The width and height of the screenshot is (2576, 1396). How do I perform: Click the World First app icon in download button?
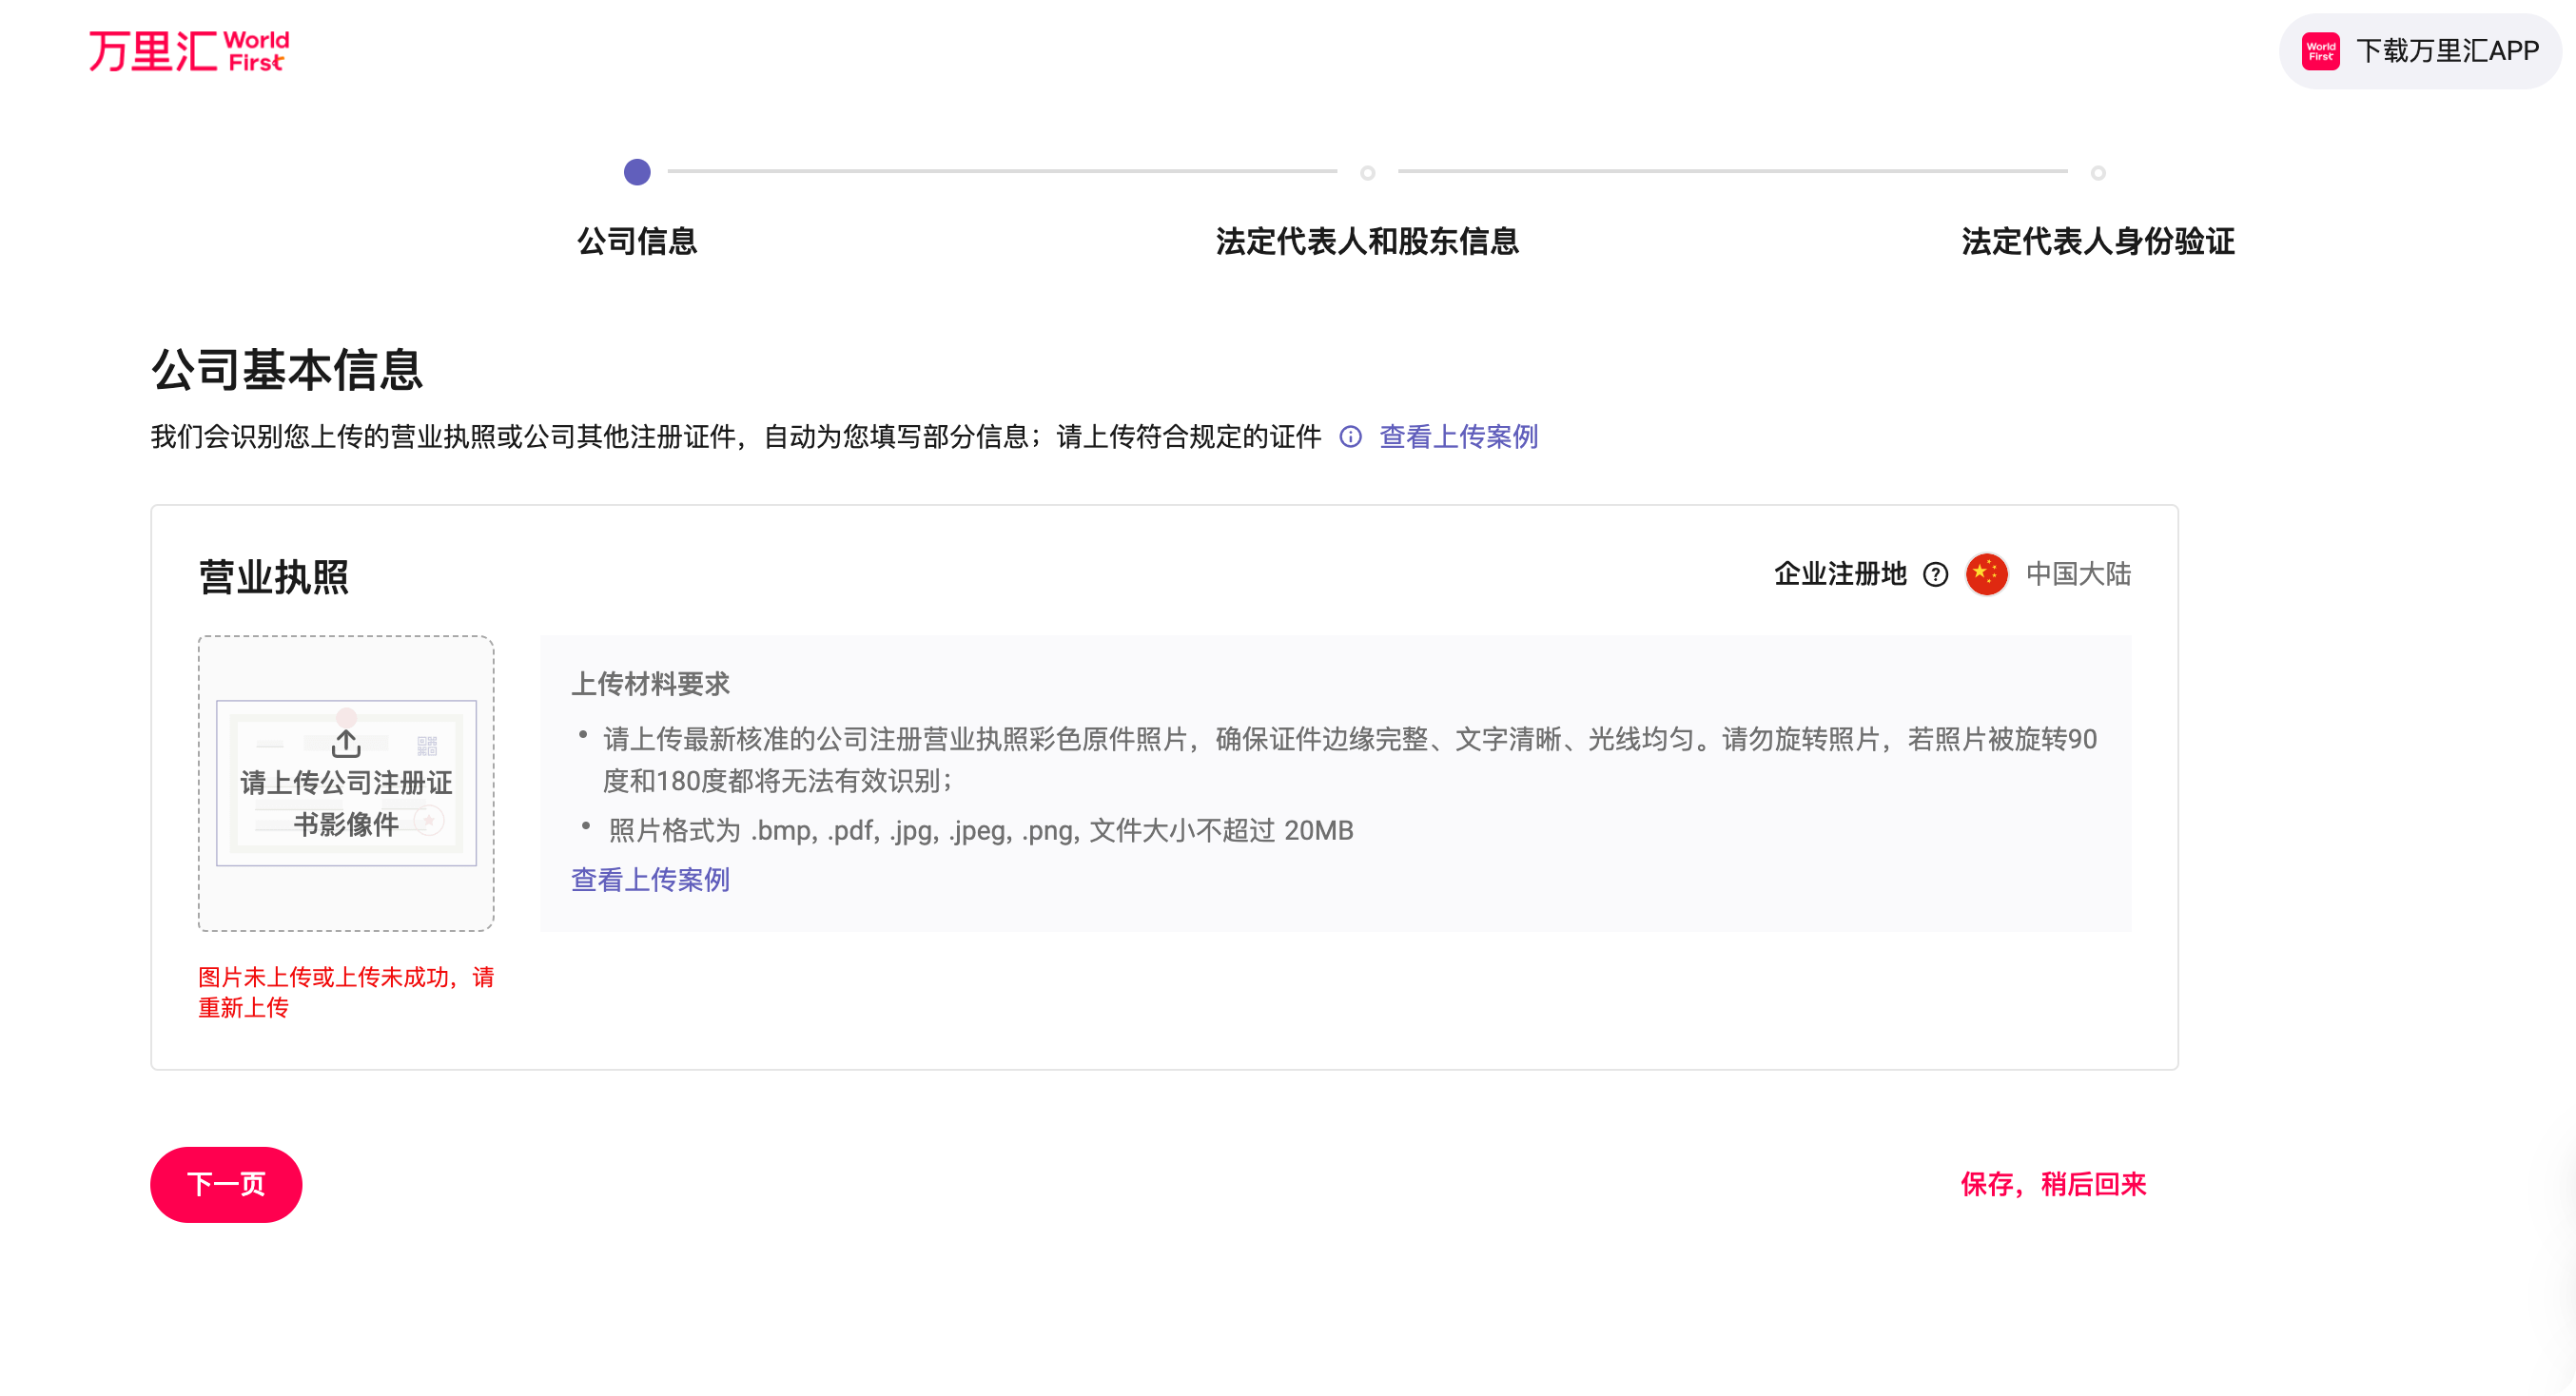click(2320, 51)
